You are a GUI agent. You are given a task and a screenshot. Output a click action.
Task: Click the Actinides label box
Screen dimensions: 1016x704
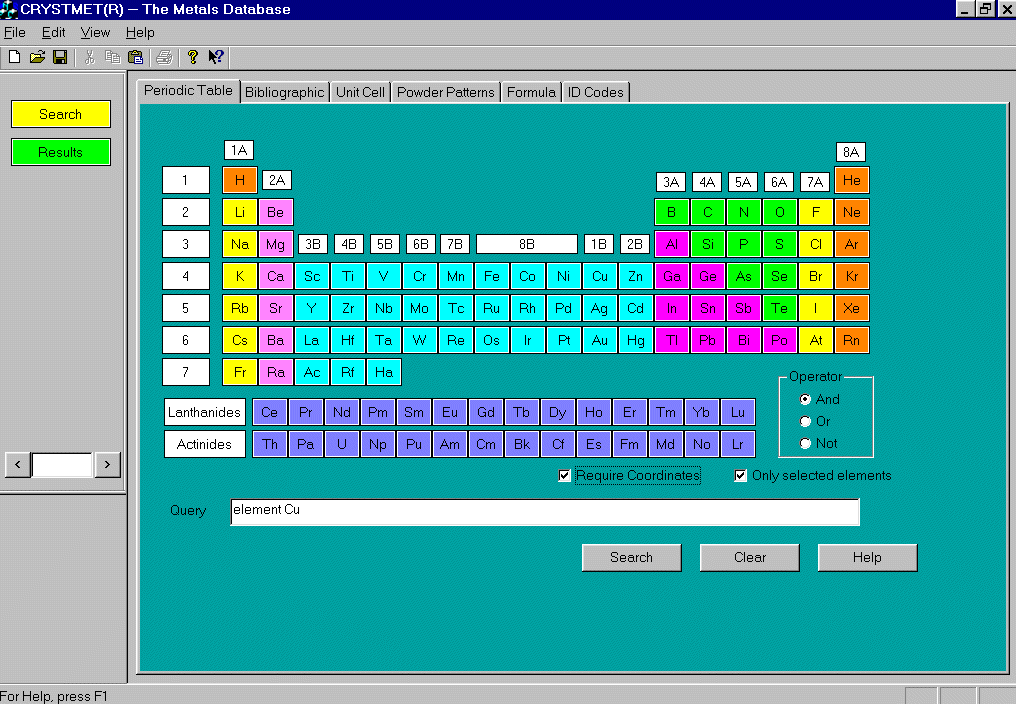point(205,444)
